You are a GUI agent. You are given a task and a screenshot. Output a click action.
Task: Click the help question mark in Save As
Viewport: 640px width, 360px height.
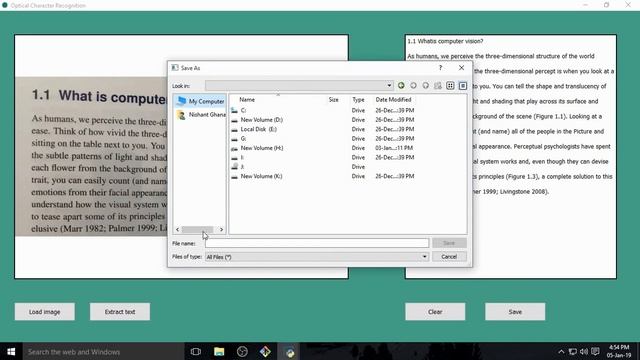point(440,68)
